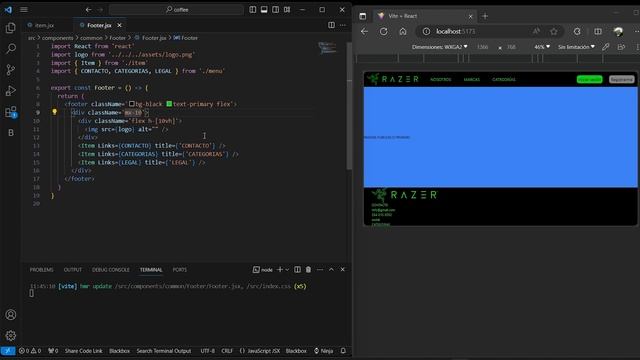Open the Search view in activity bar
640x360 pixels.
11,49
